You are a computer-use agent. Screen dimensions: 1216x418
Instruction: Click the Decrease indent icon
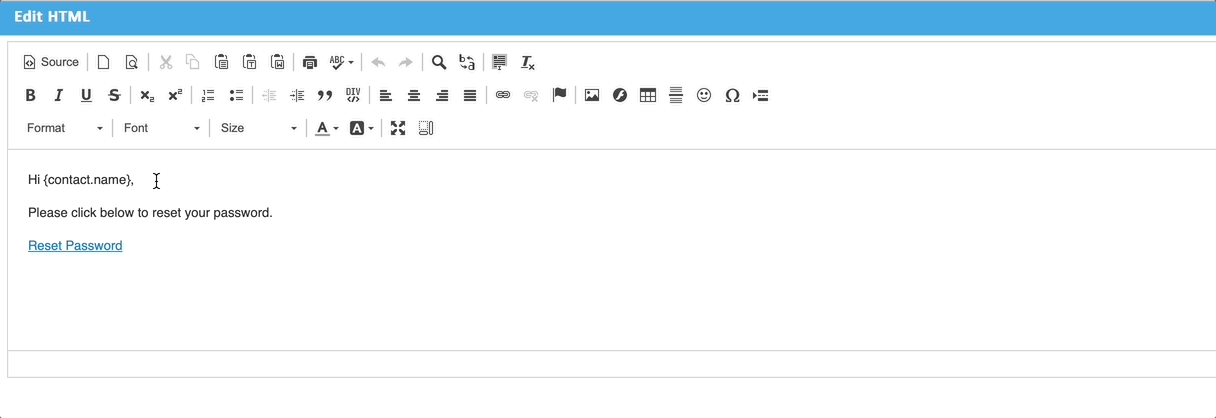coord(269,95)
